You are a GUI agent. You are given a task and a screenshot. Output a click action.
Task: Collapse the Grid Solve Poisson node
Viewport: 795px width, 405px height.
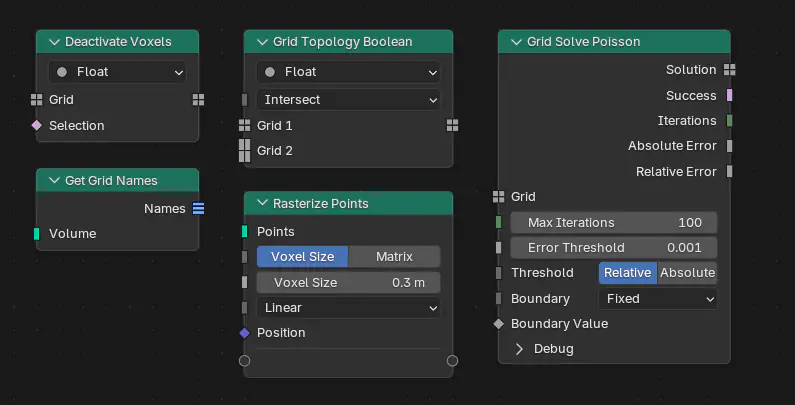tap(517, 42)
